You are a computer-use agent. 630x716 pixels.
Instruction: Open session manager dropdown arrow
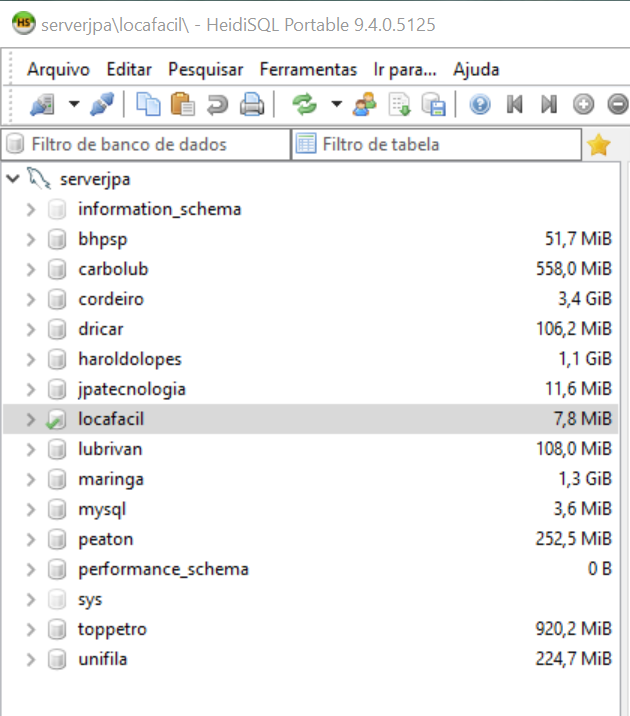click(74, 104)
